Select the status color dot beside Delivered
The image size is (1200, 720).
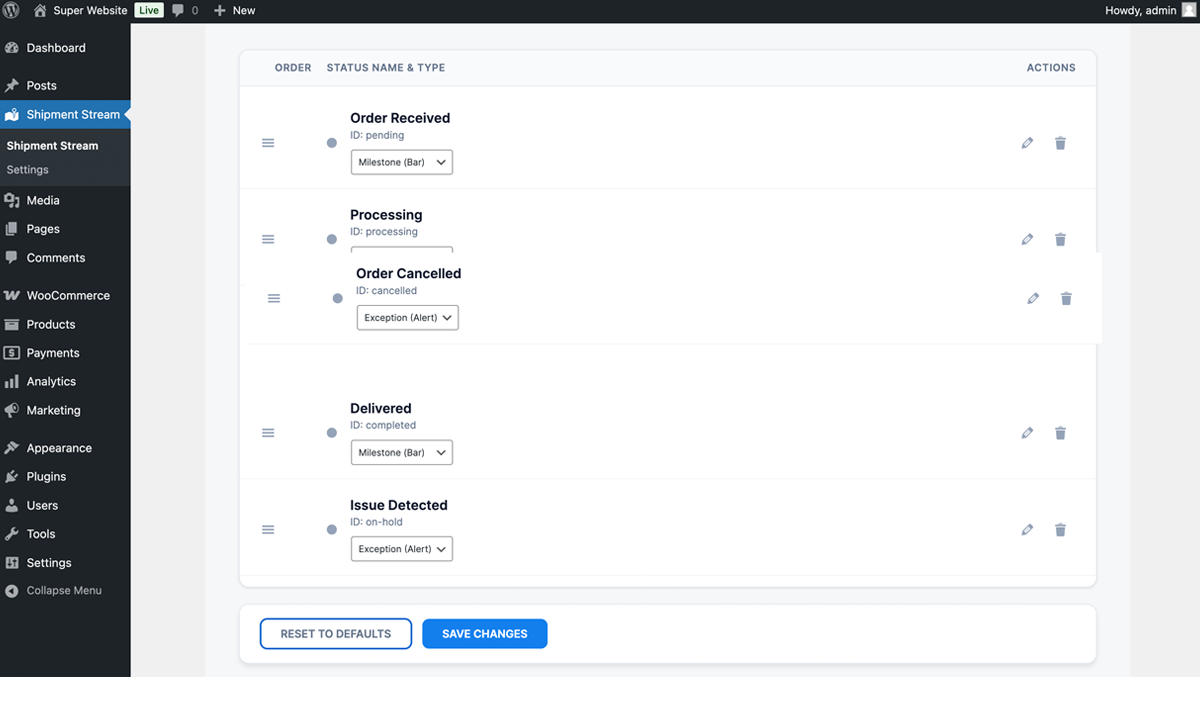[331, 432]
